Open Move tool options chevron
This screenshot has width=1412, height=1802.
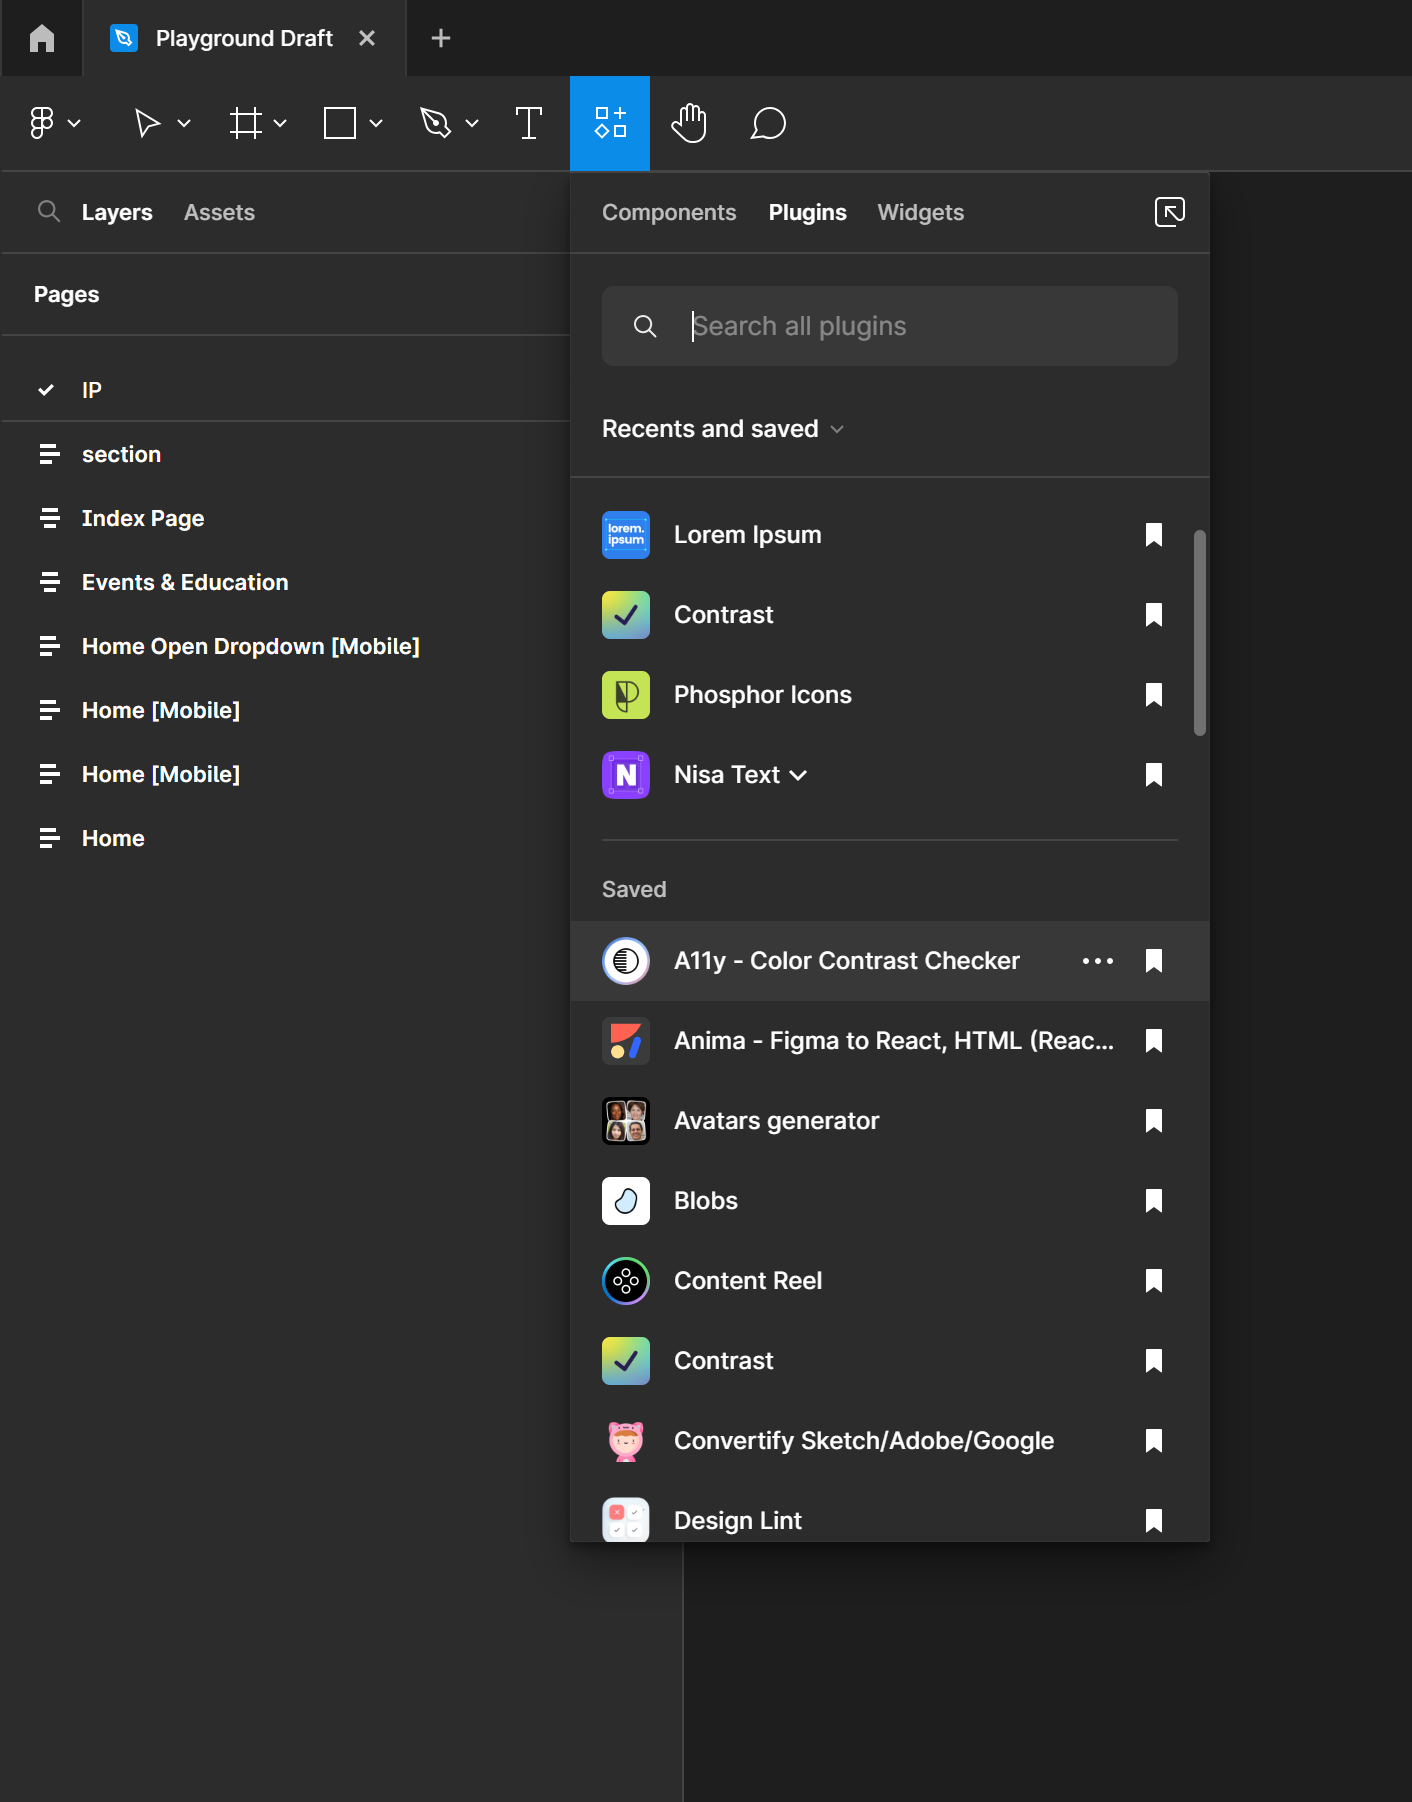184,124
